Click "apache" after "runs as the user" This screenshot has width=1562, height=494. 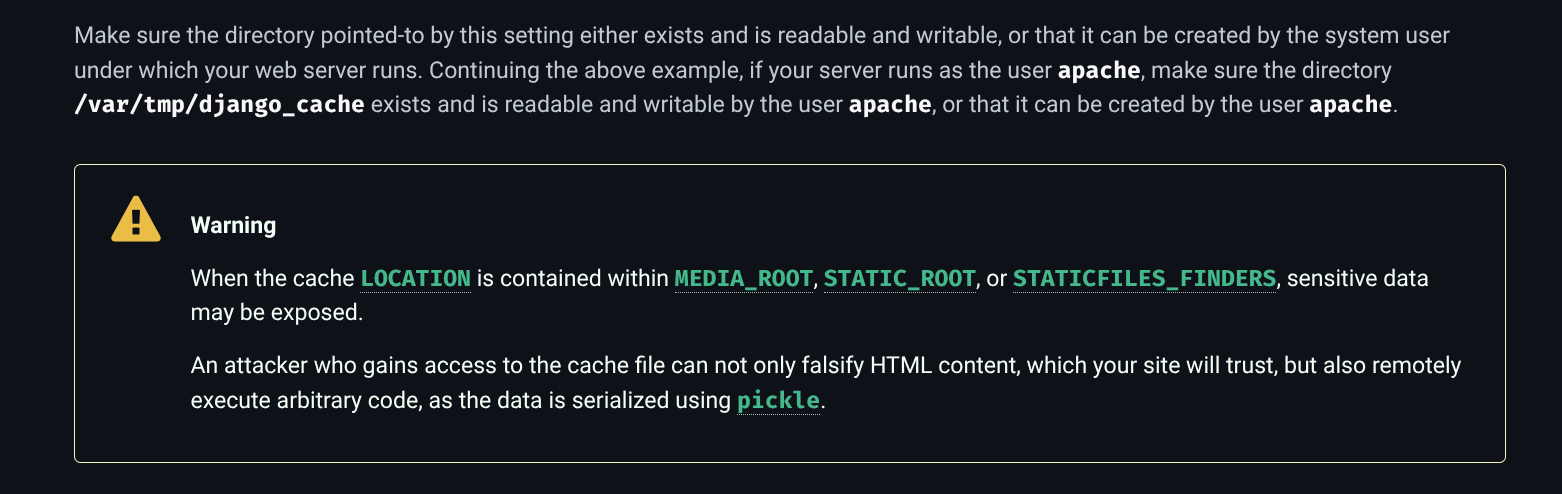tap(1098, 71)
